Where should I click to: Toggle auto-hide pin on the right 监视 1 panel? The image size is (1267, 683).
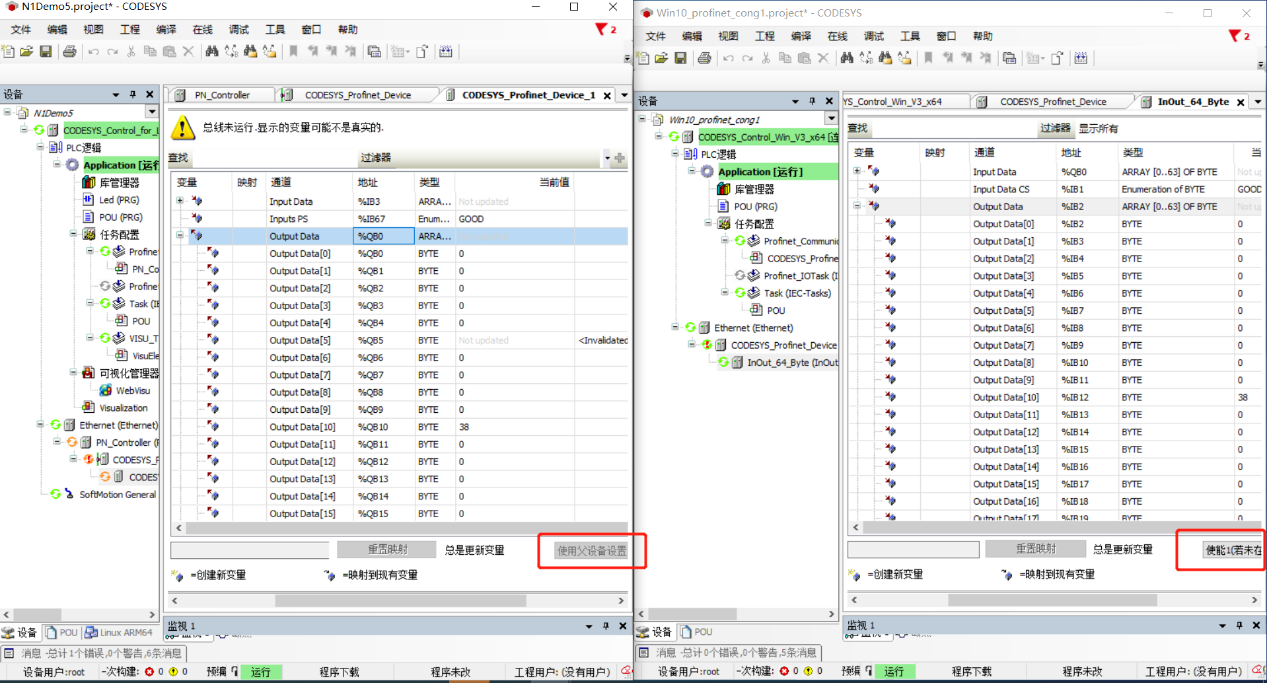[x=1237, y=625]
